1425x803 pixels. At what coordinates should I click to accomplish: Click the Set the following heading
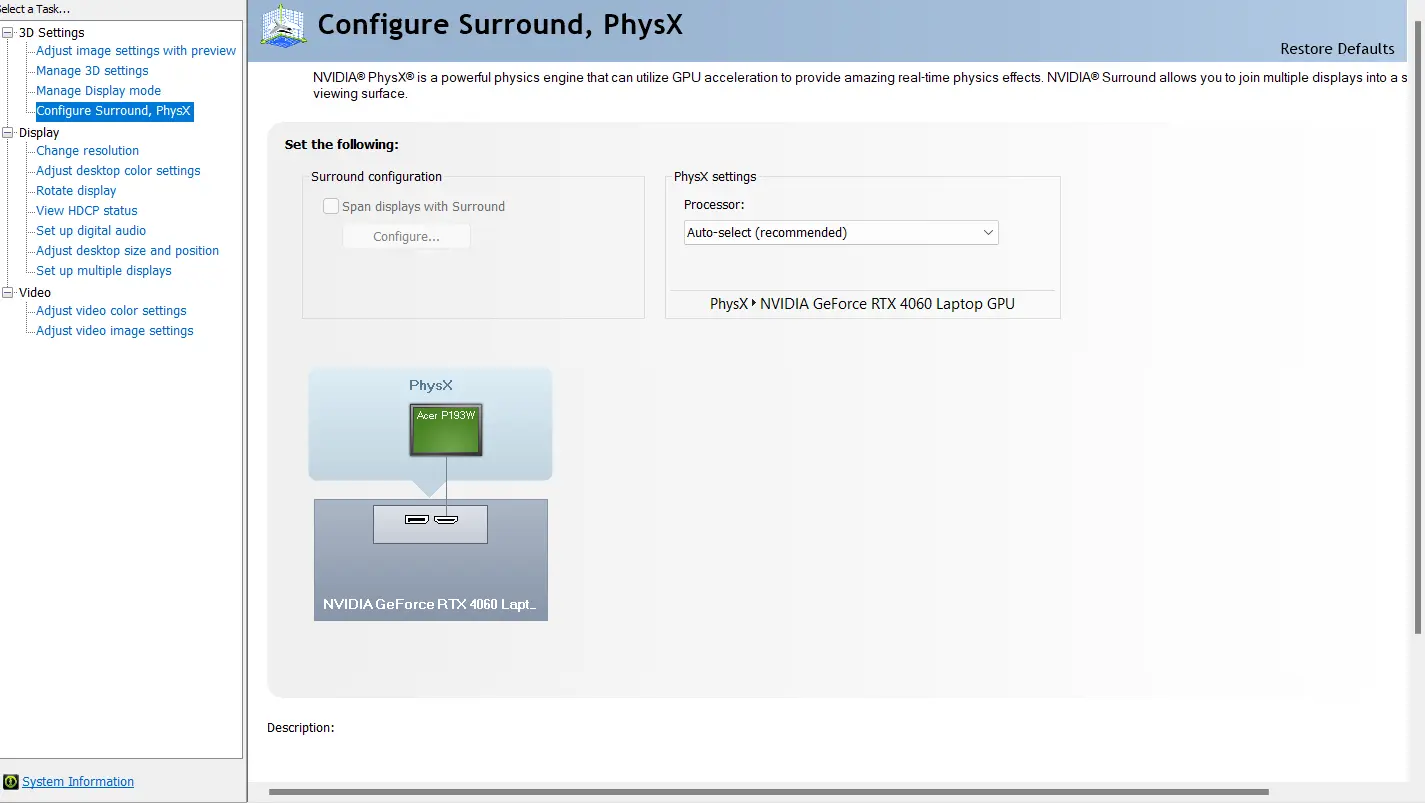coord(341,145)
